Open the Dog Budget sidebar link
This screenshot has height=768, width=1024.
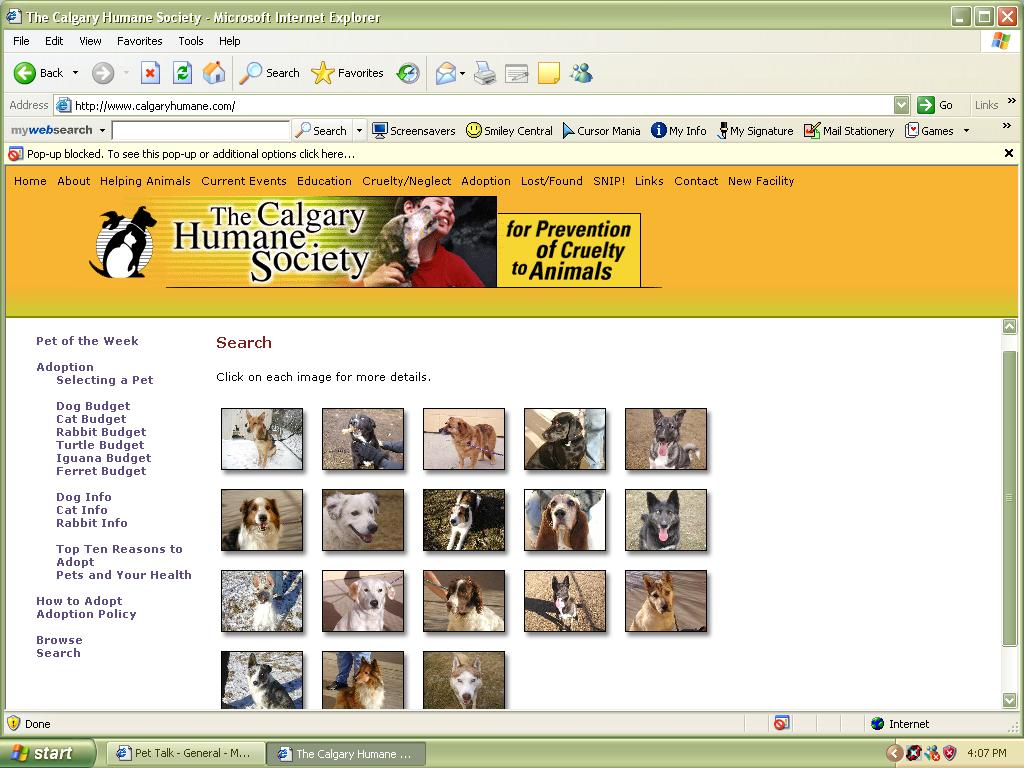[93, 406]
